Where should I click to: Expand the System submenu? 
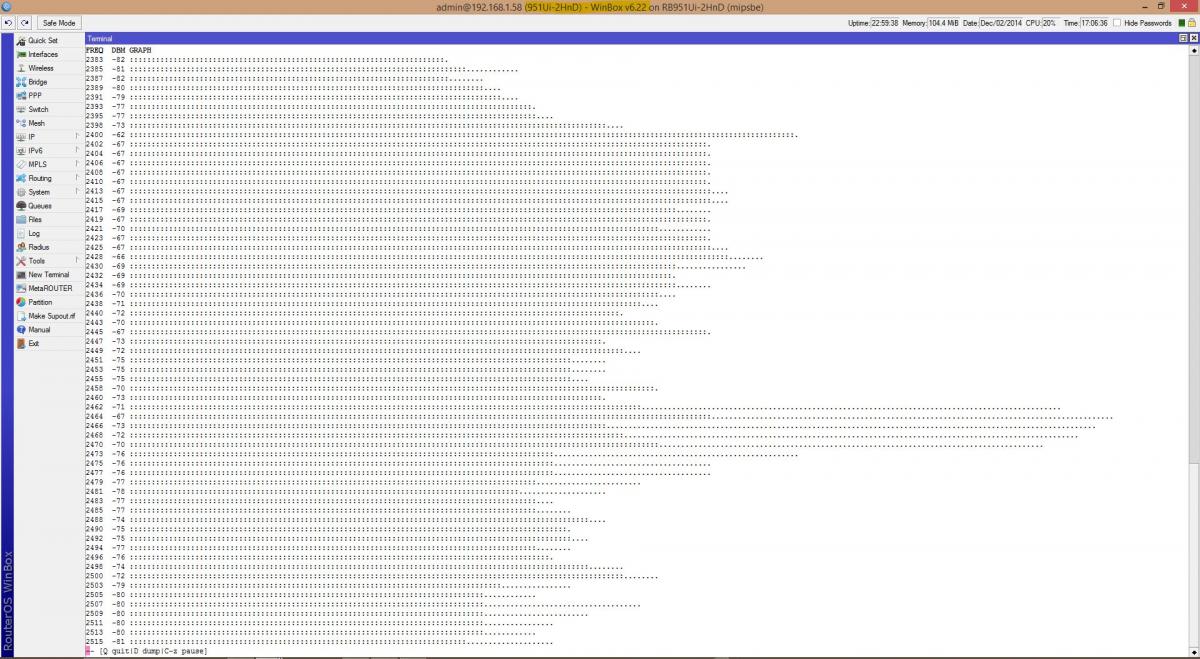(76, 192)
